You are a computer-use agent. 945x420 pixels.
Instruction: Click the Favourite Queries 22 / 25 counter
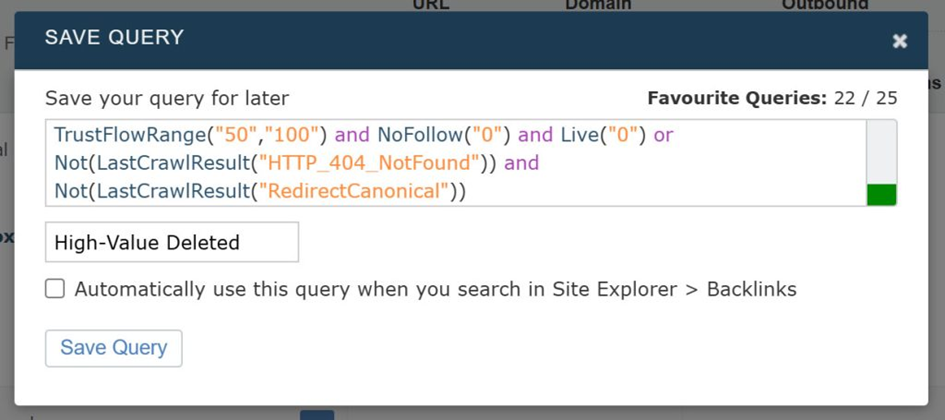click(x=772, y=98)
